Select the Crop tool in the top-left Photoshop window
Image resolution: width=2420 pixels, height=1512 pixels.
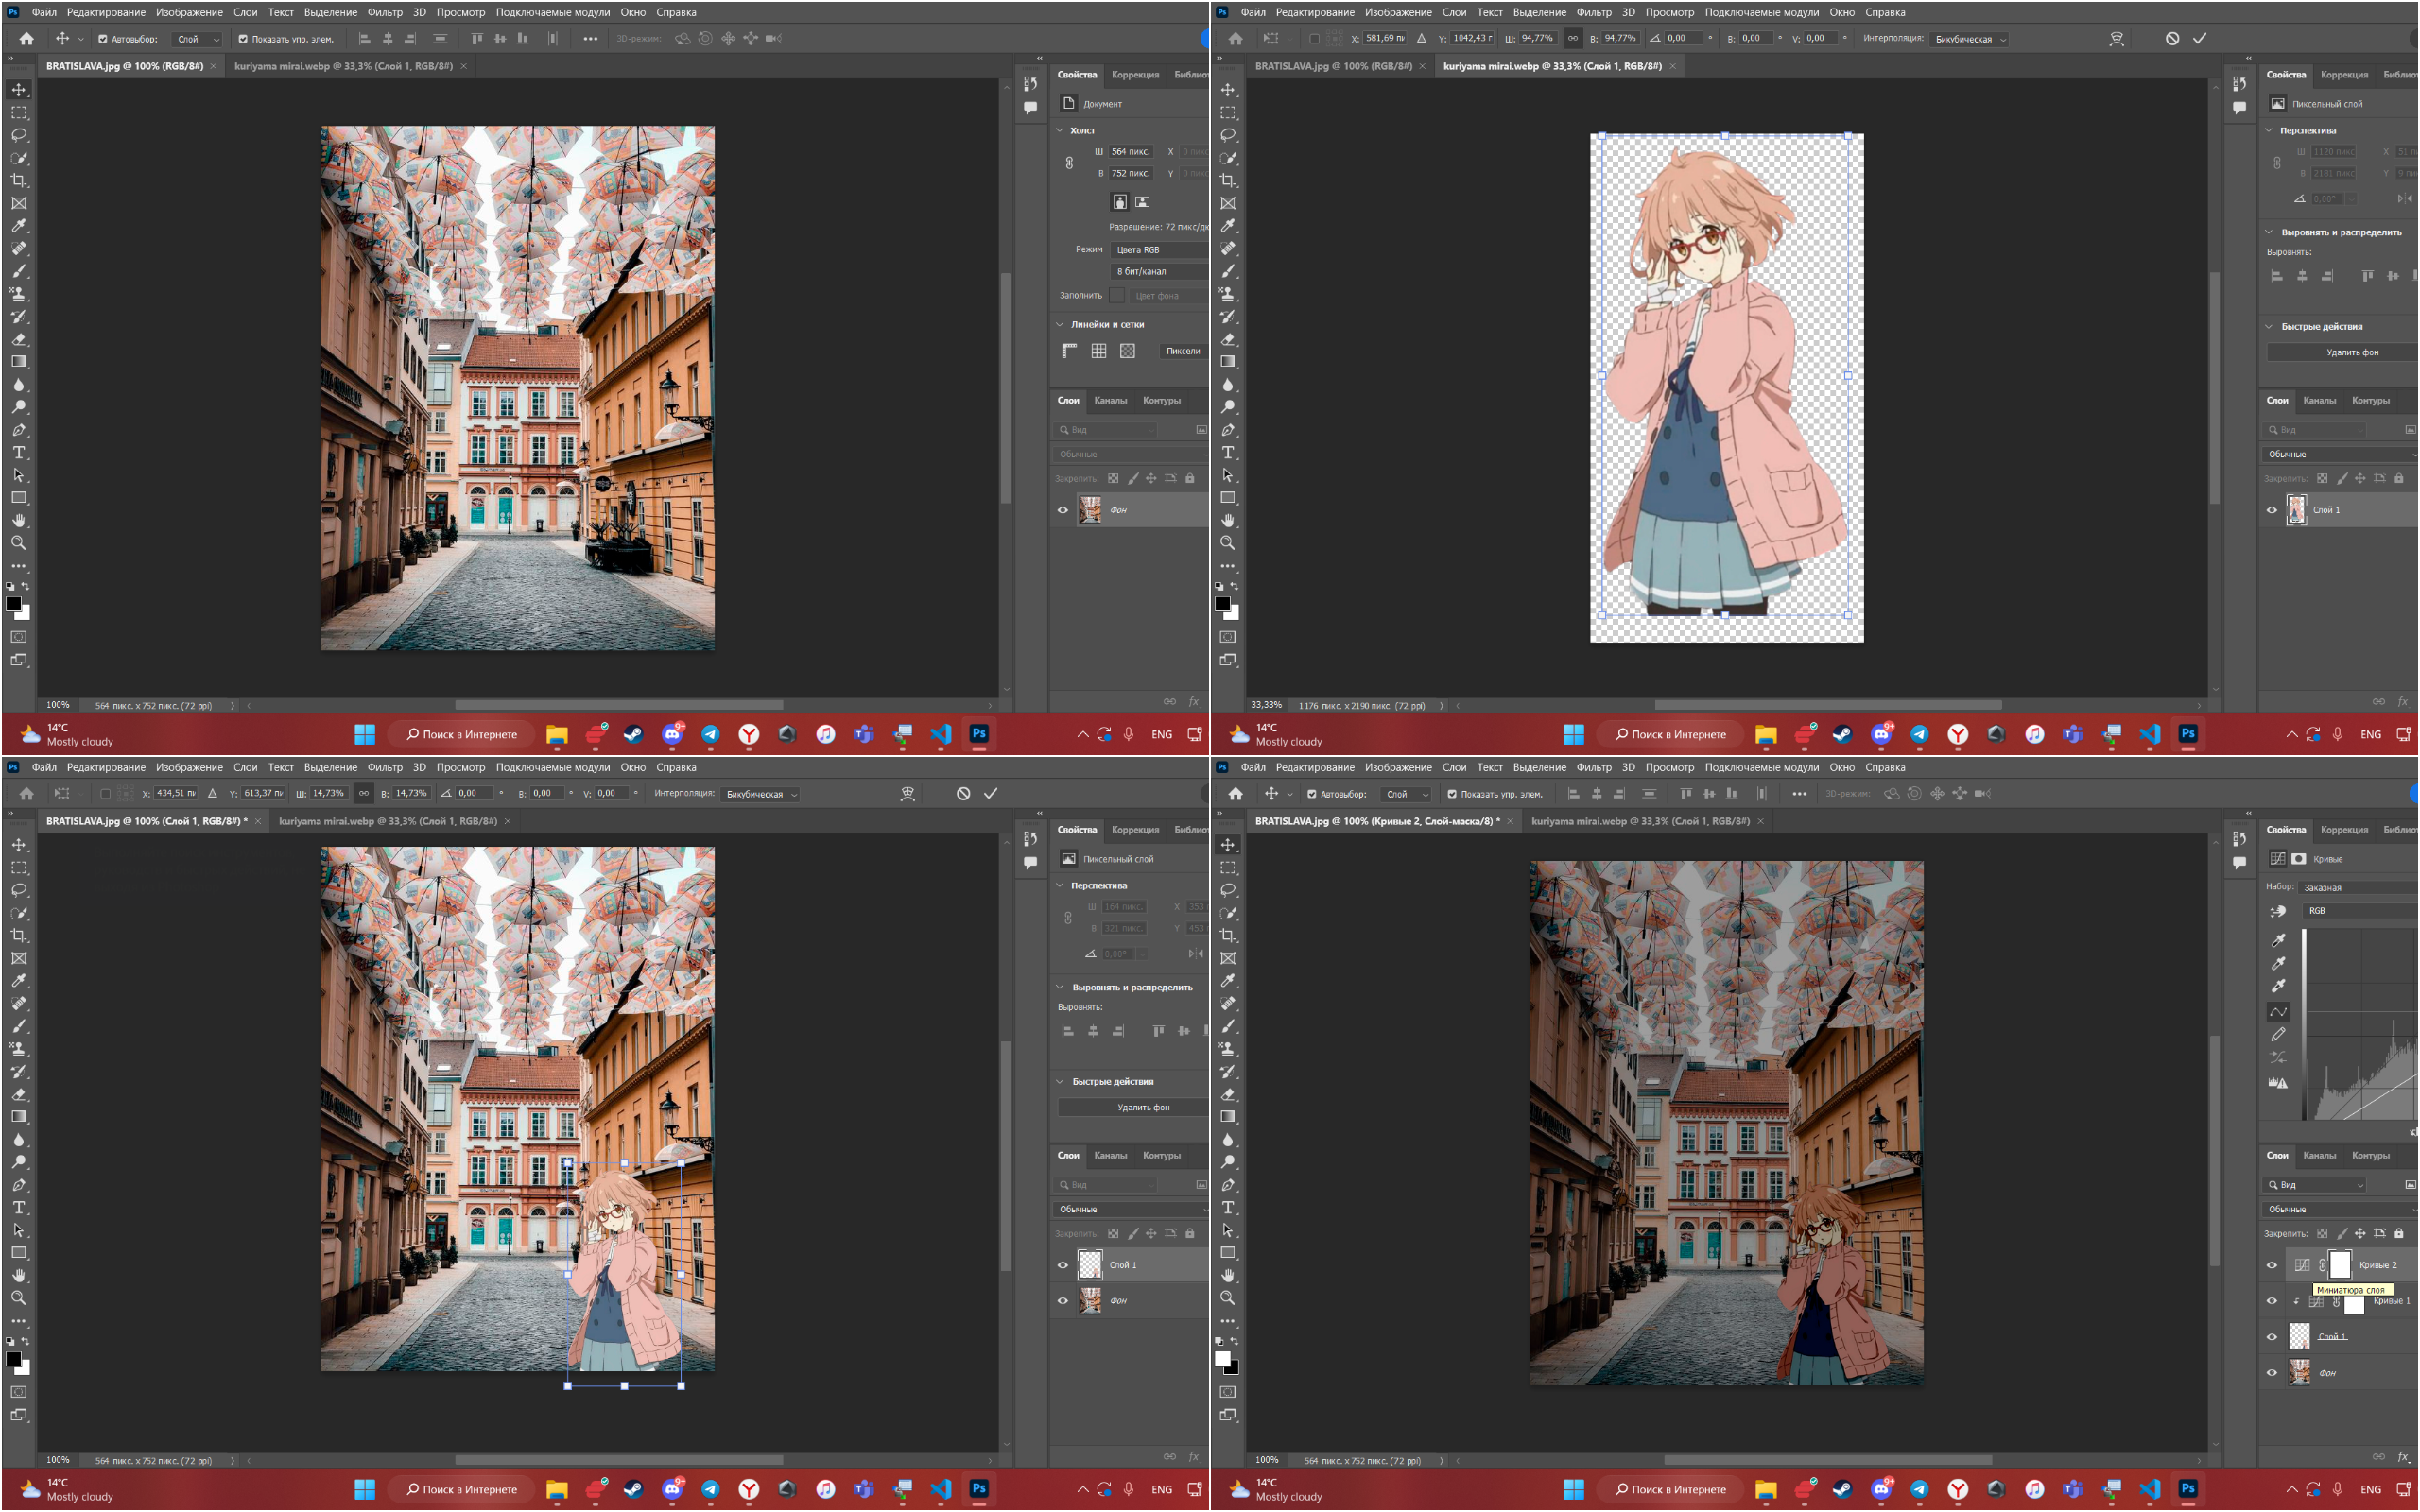coord(18,181)
